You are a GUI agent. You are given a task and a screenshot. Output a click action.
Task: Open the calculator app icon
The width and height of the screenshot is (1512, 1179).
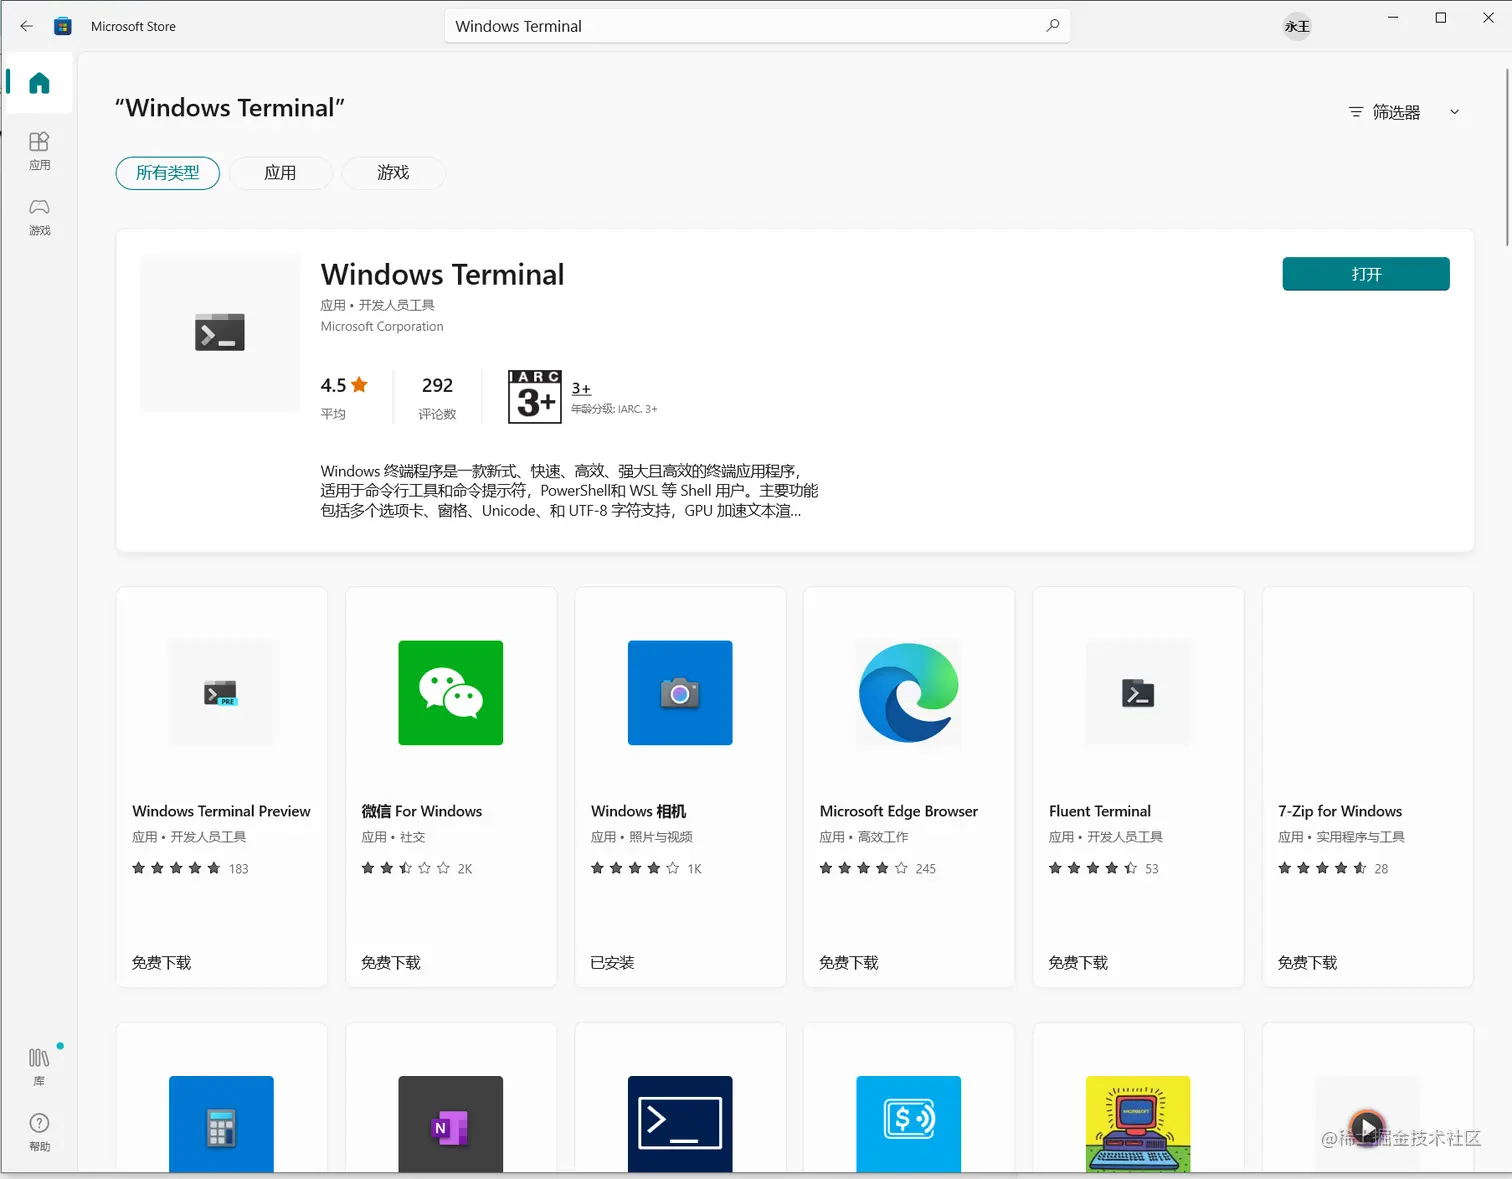point(221,1124)
